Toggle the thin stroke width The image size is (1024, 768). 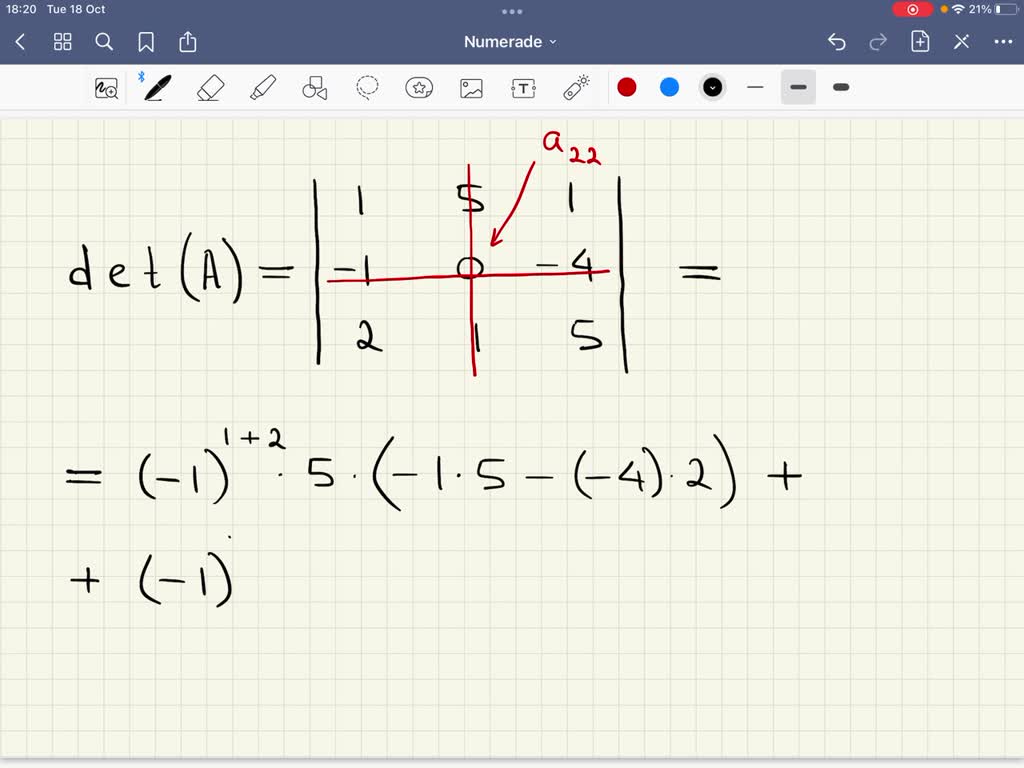click(x=755, y=87)
